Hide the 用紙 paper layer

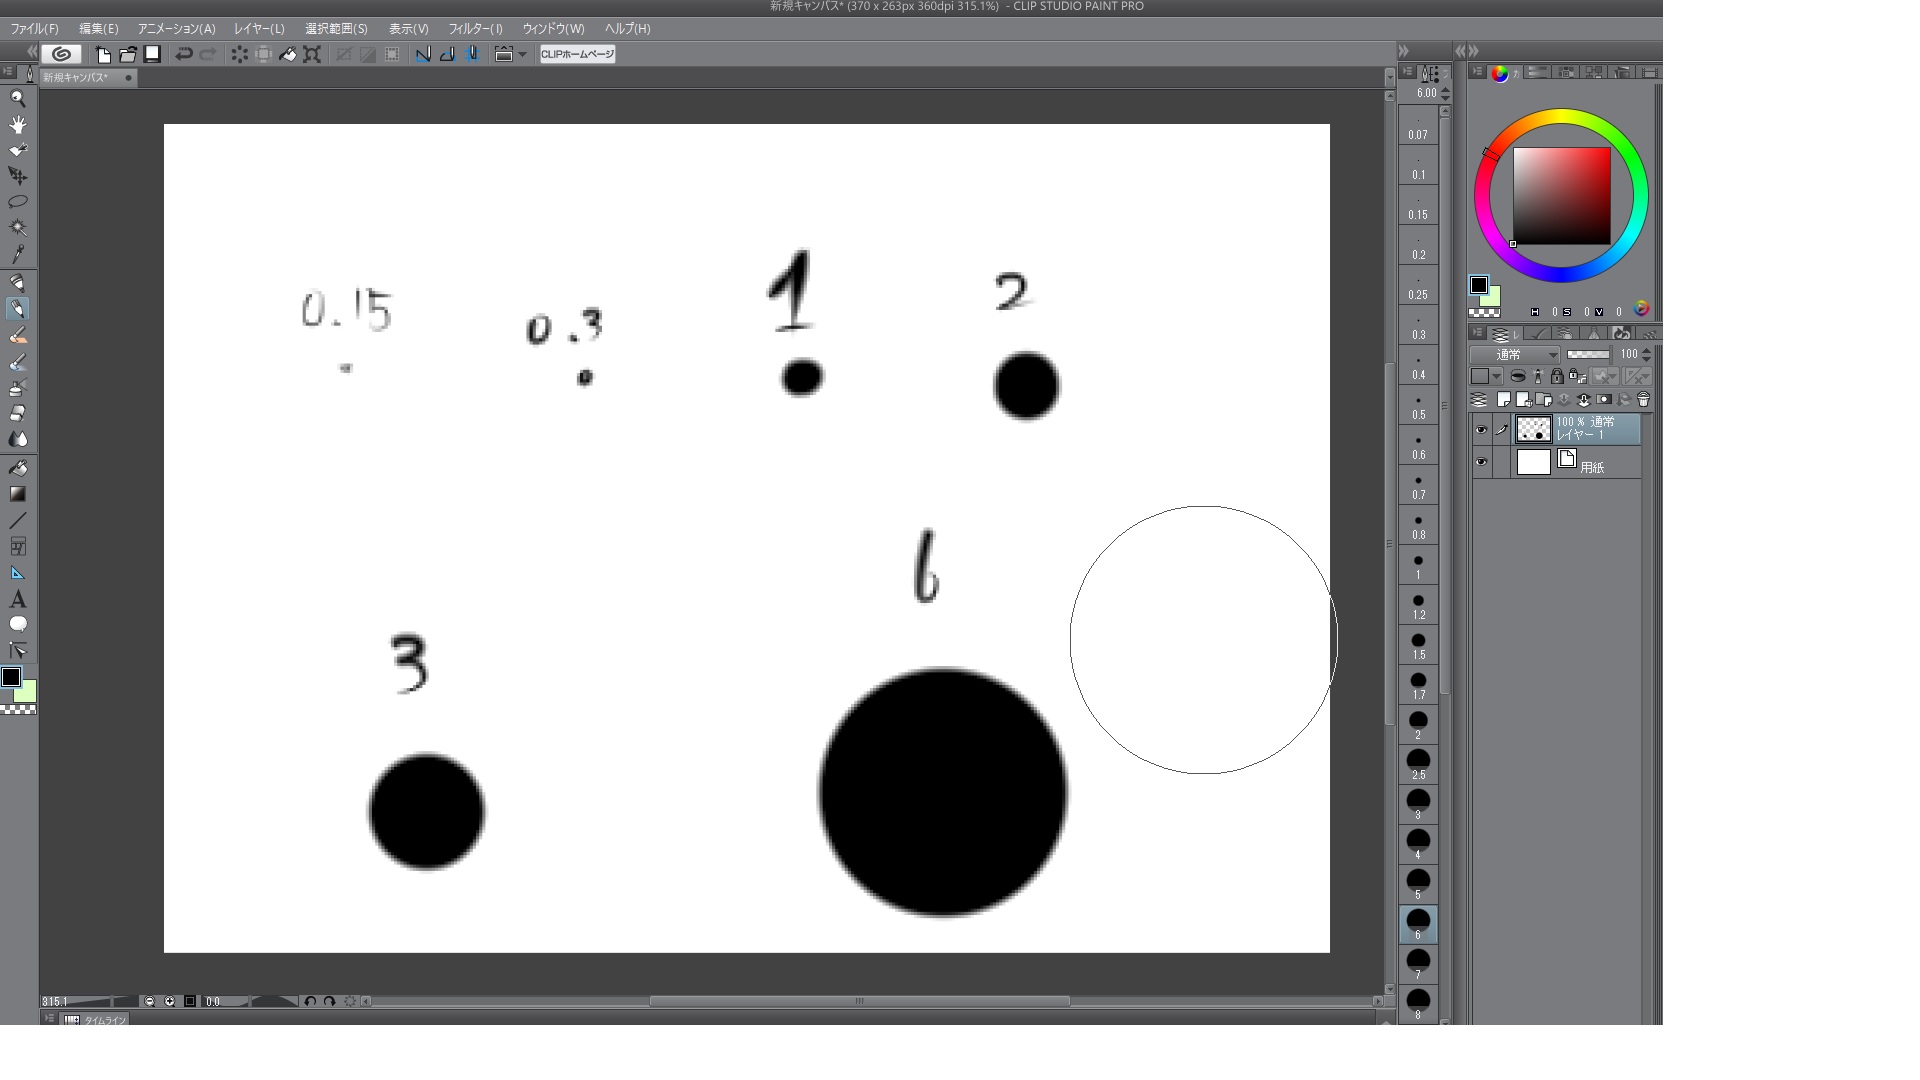tap(1481, 462)
